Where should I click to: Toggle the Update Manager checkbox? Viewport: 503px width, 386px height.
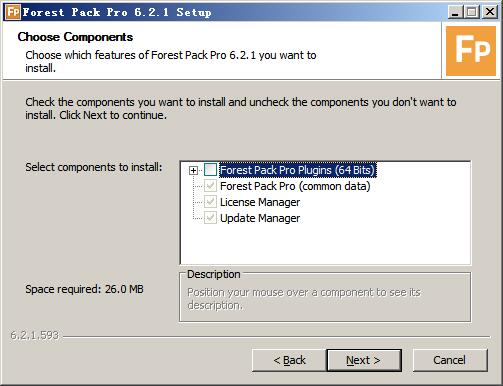pyautogui.click(x=210, y=218)
